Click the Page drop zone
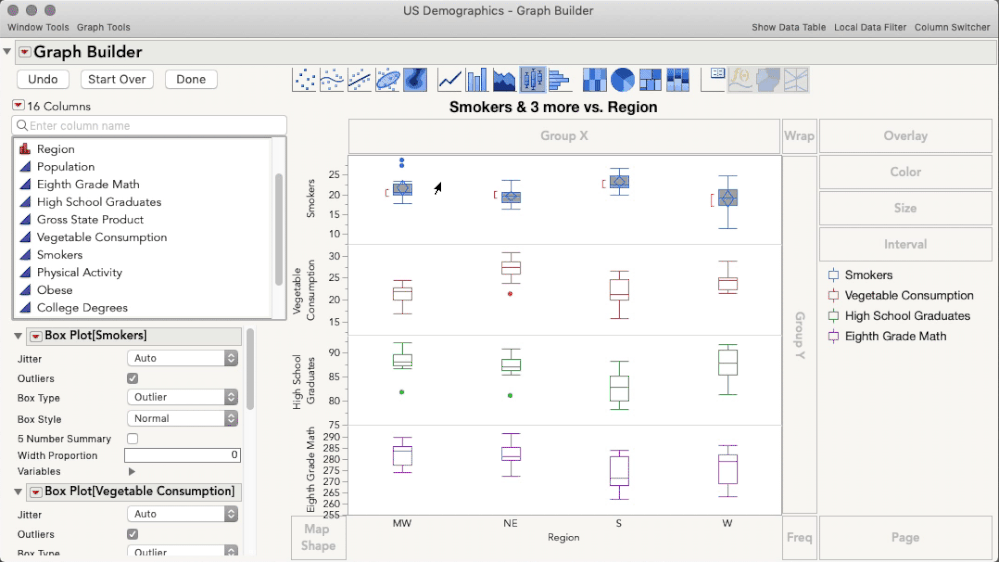 pyautogui.click(x=905, y=537)
